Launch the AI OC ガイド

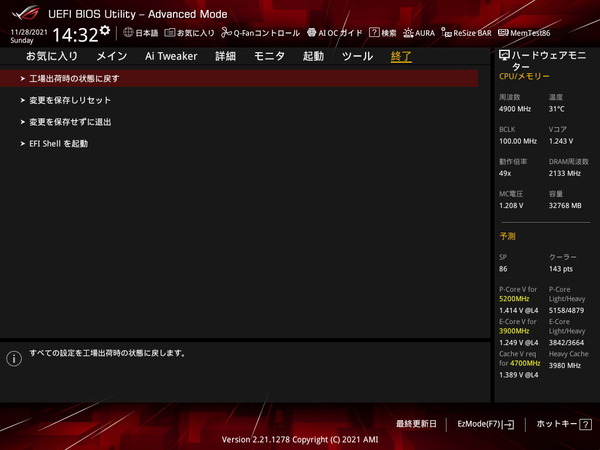coord(335,33)
